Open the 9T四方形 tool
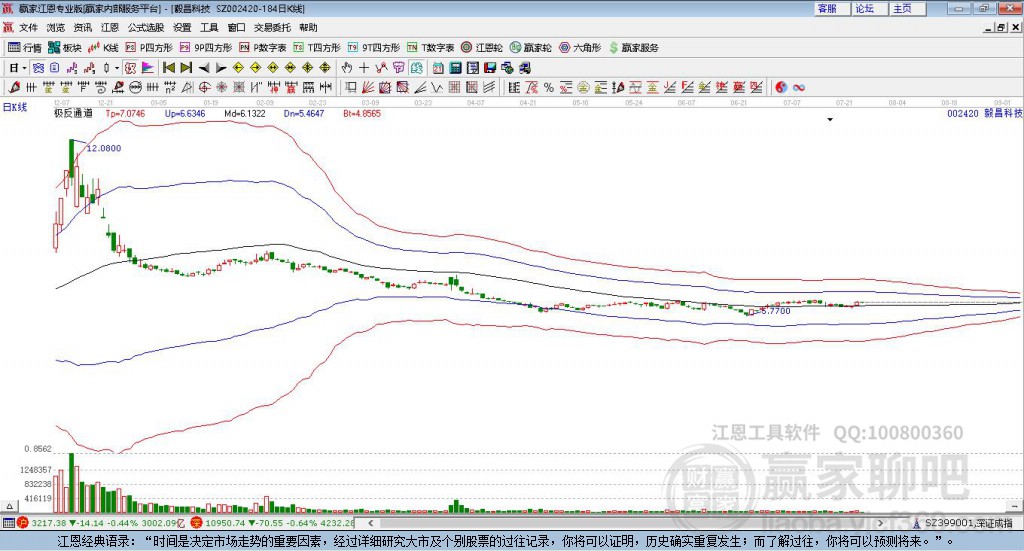Screen dimensions: 1024x551 tap(374, 48)
